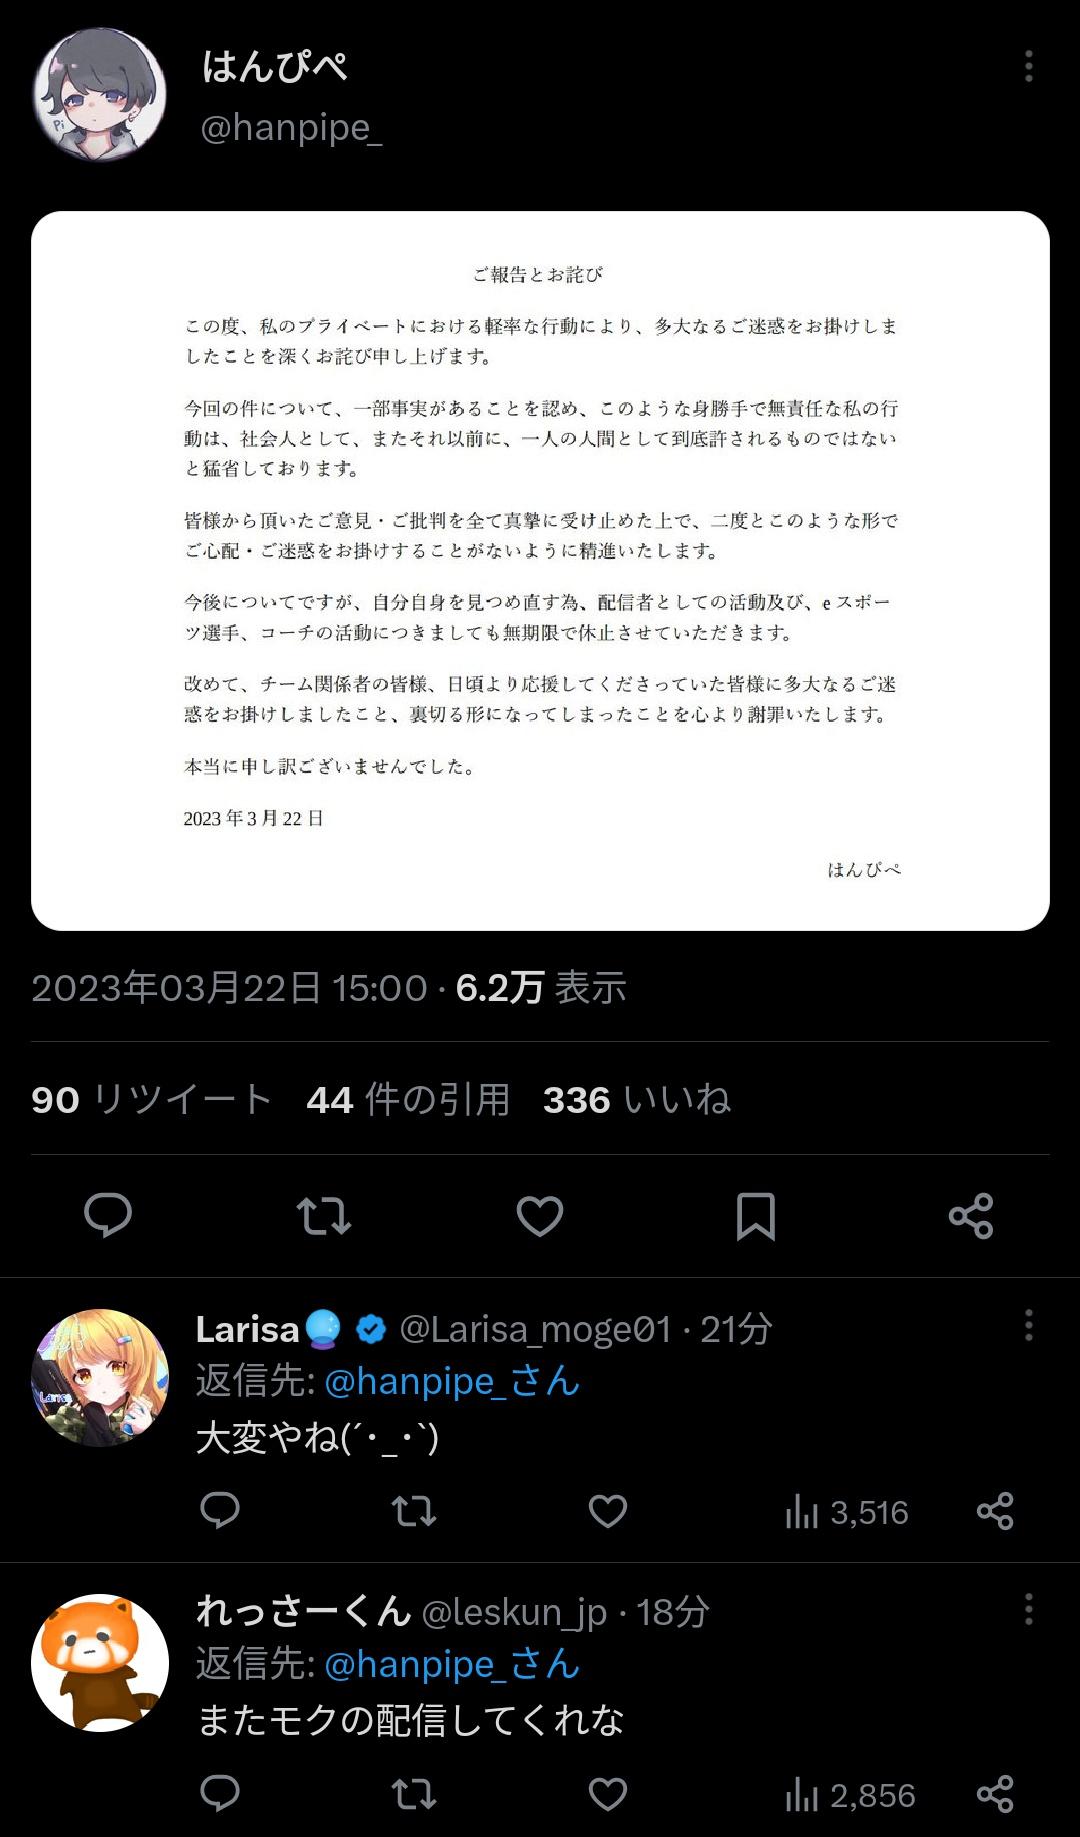Open the apology statement image
The image size is (1080, 1837).
click(x=540, y=571)
